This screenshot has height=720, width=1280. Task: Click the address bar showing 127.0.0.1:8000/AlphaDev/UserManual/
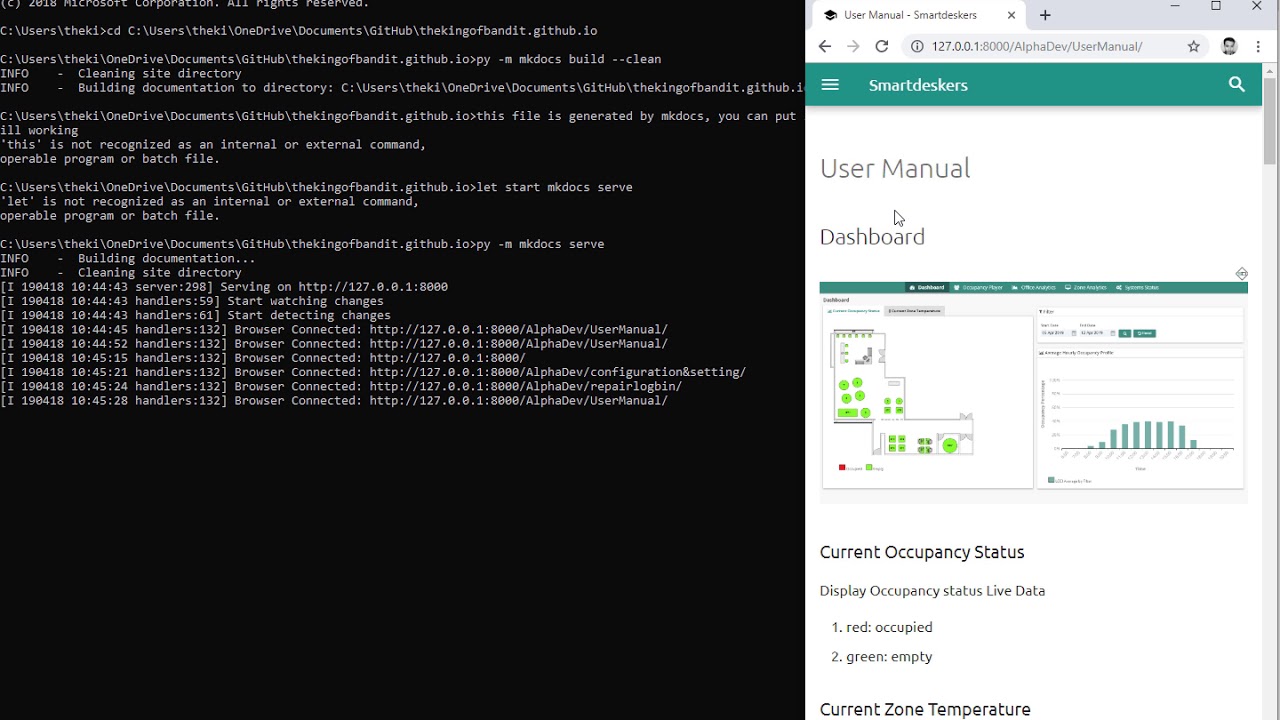click(1037, 46)
